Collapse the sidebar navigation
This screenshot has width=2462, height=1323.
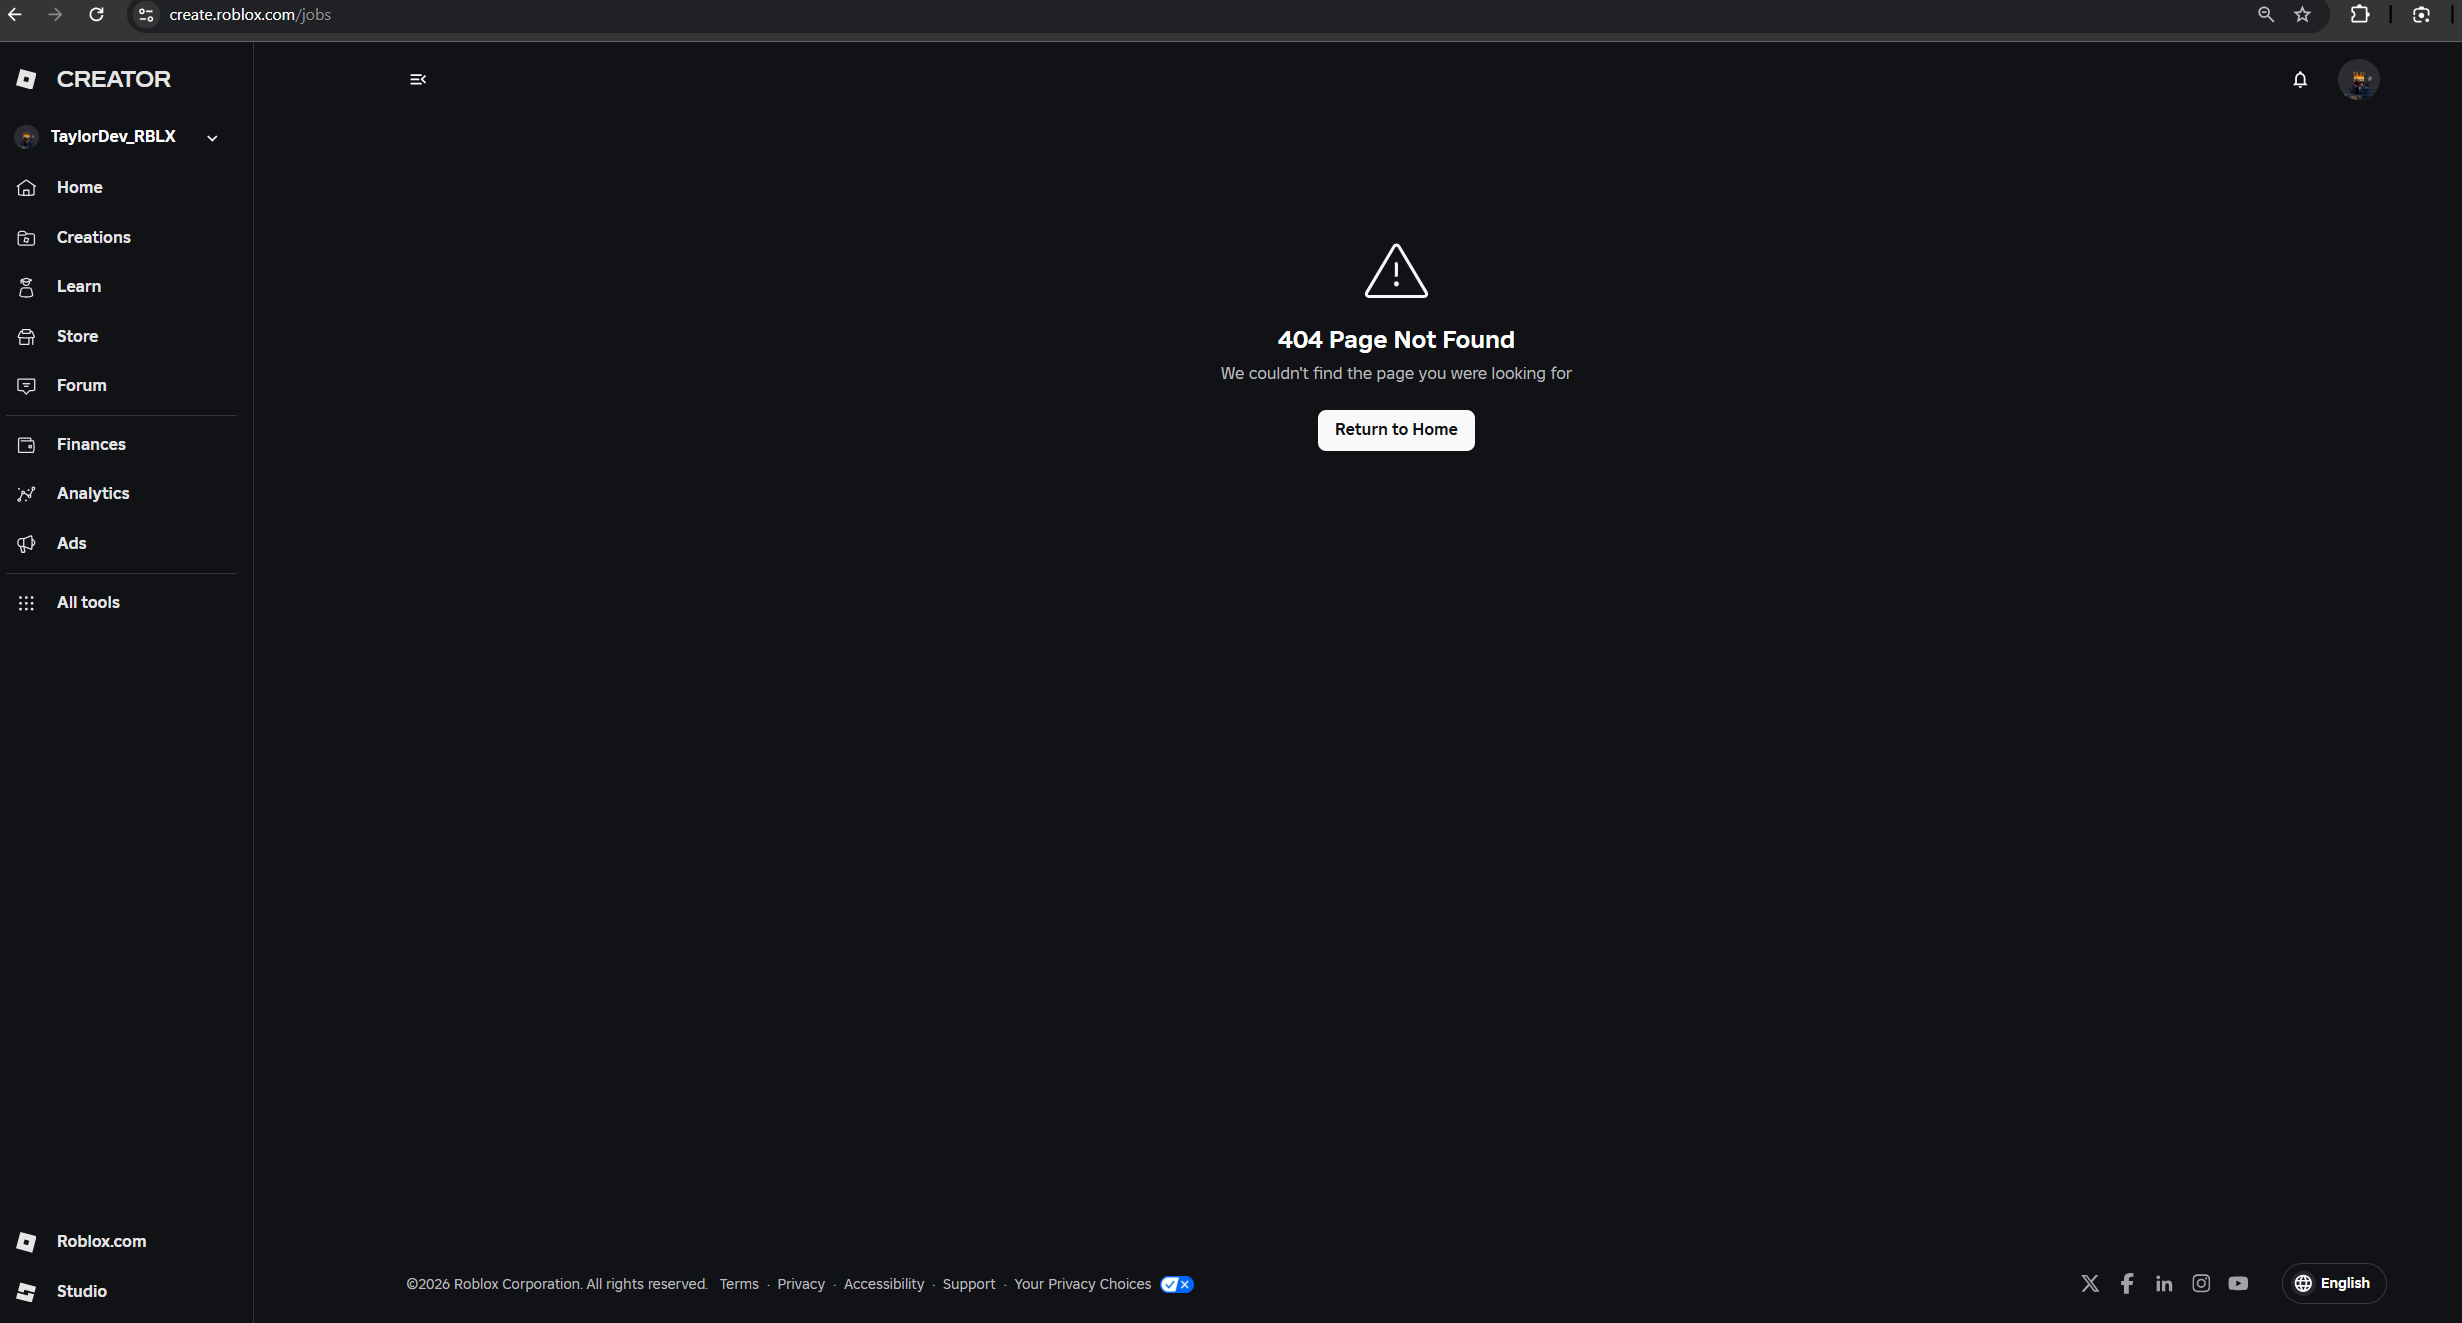tap(417, 79)
